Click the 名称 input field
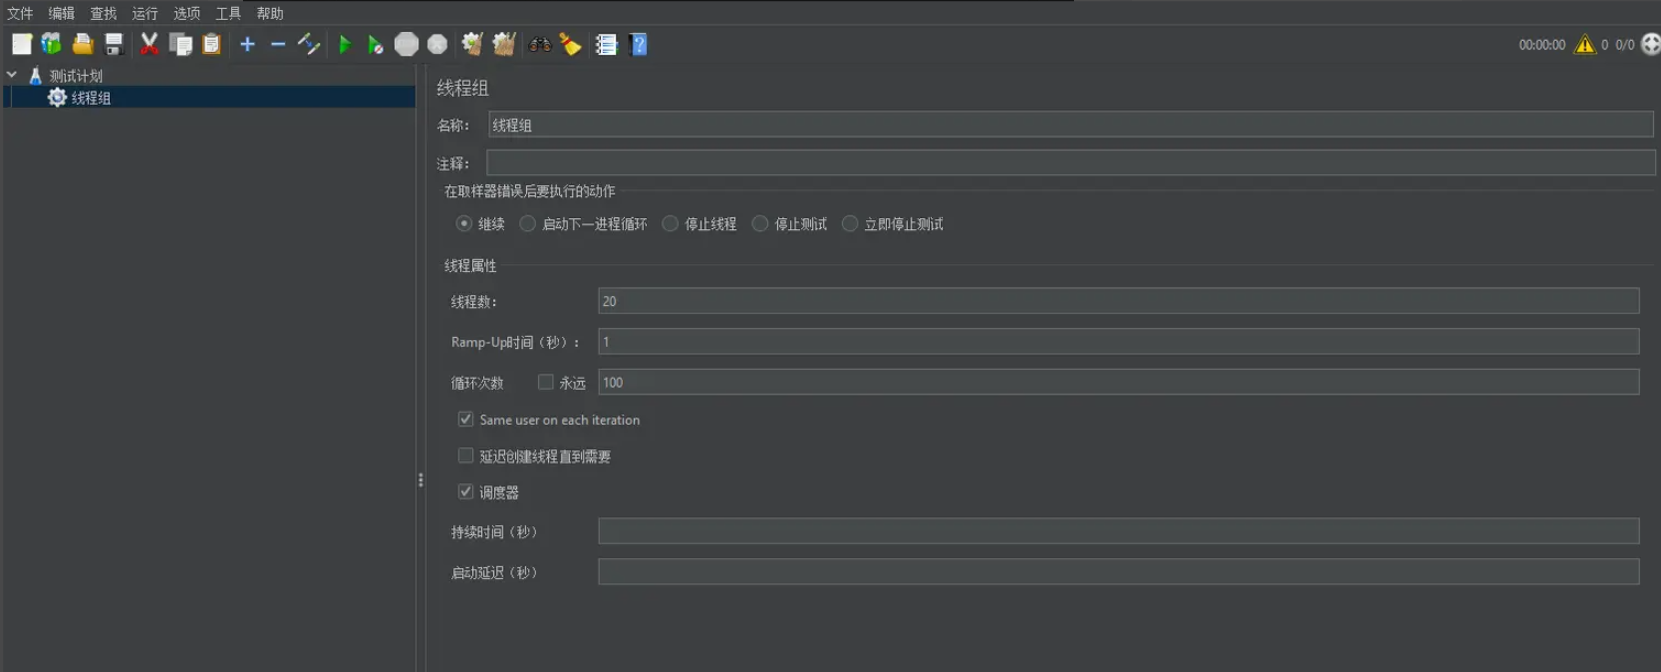 click(1070, 125)
